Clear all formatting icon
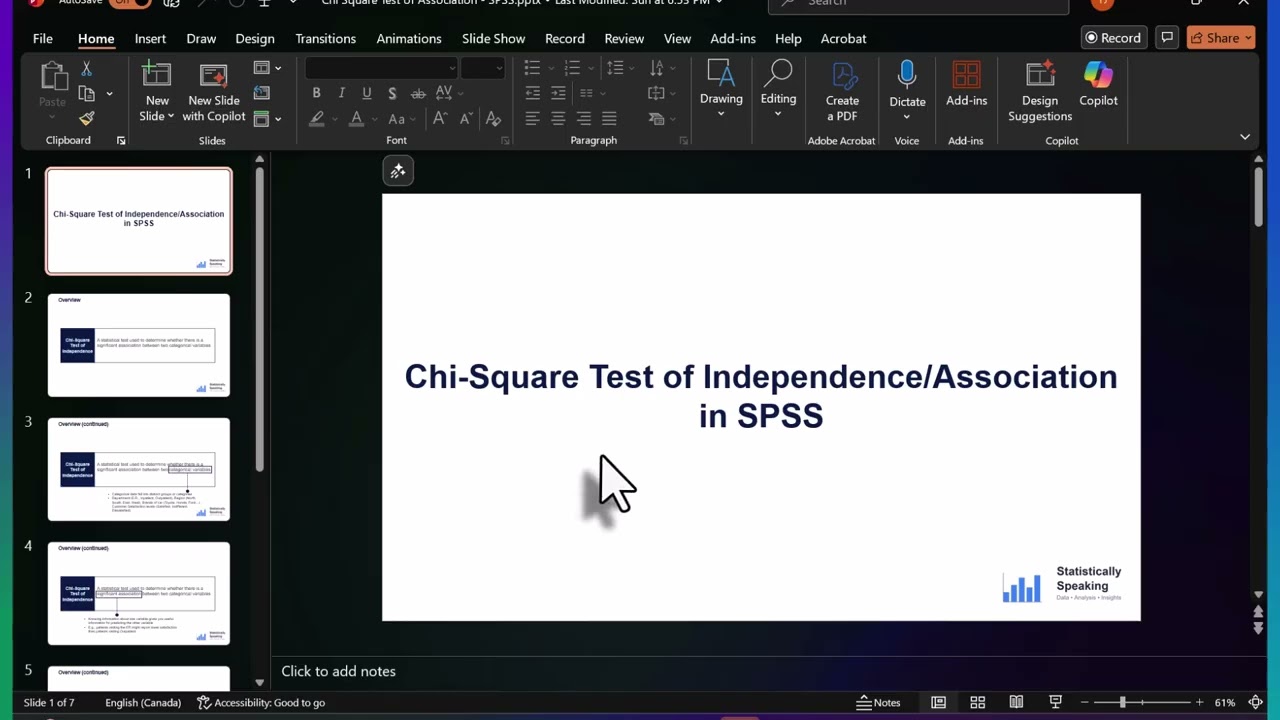Viewport: 1280px width, 720px height. [x=493, y=118]
